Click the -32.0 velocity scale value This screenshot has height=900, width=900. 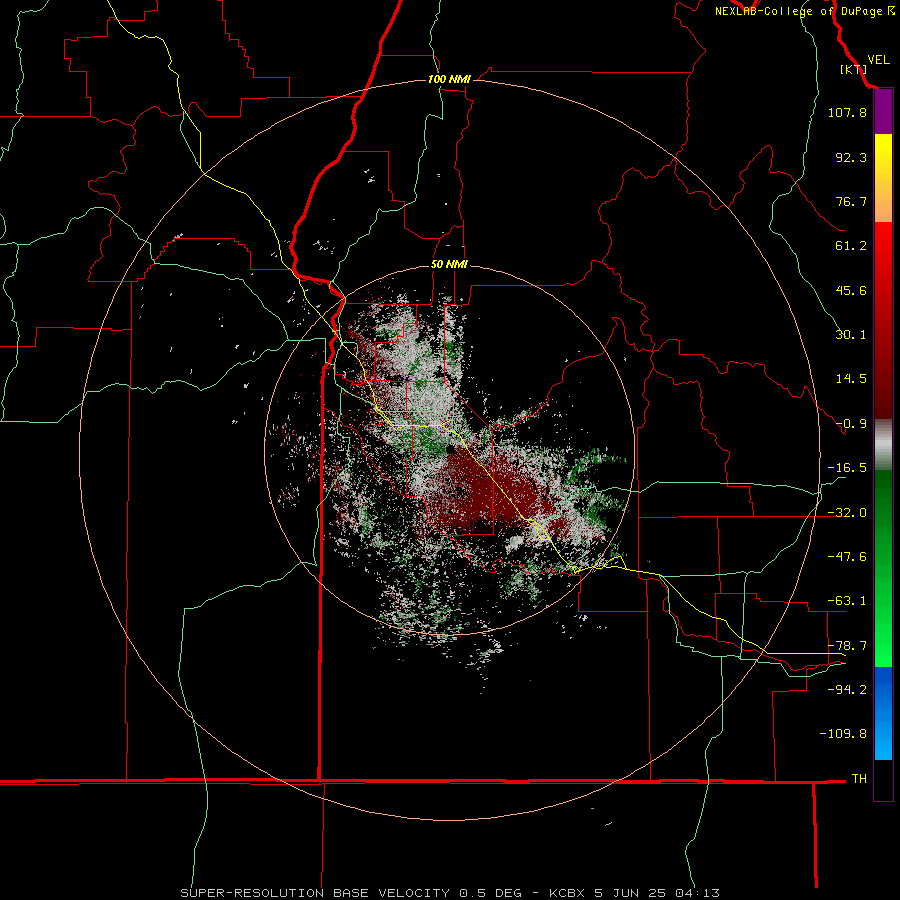[x=847, y=513]
